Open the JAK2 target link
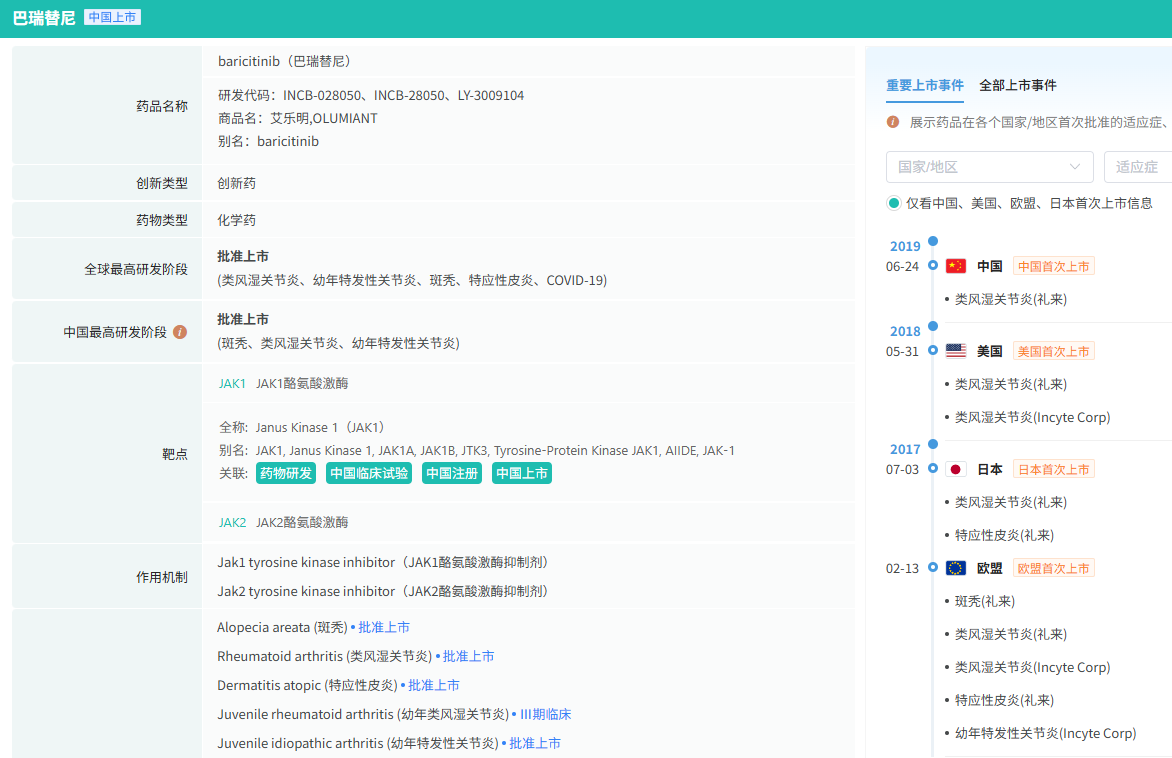Image resolution: width=1172 pixels, height=758 pixels. click(x=232, y=522)
